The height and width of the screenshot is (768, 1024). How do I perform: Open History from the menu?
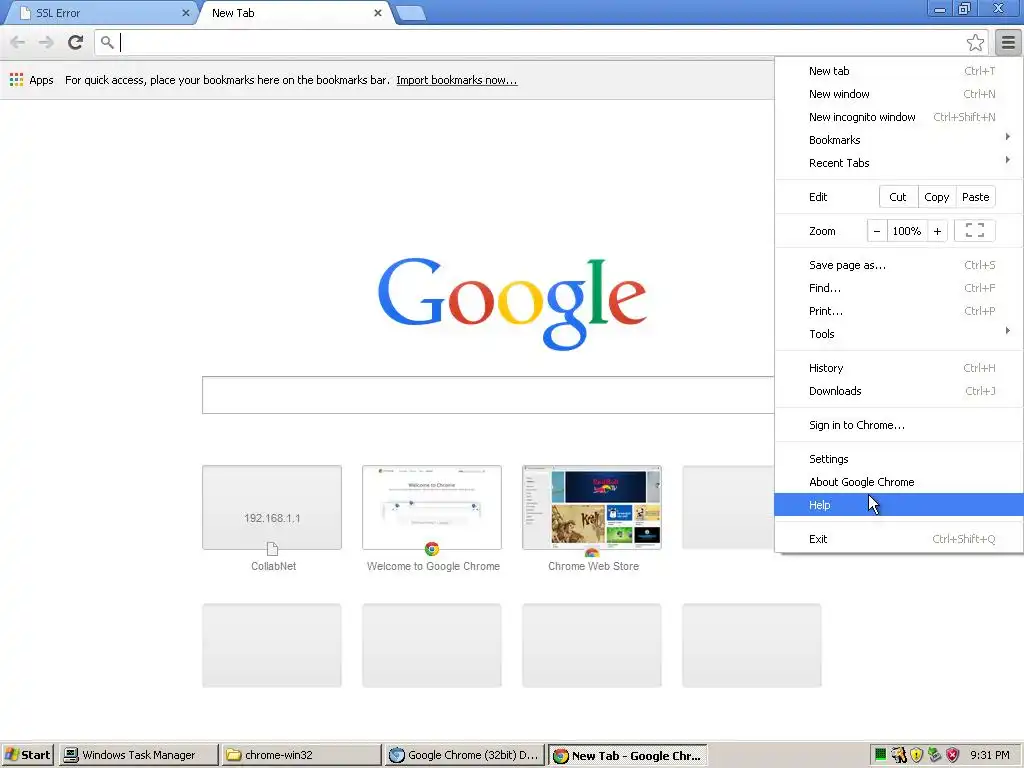899,368
